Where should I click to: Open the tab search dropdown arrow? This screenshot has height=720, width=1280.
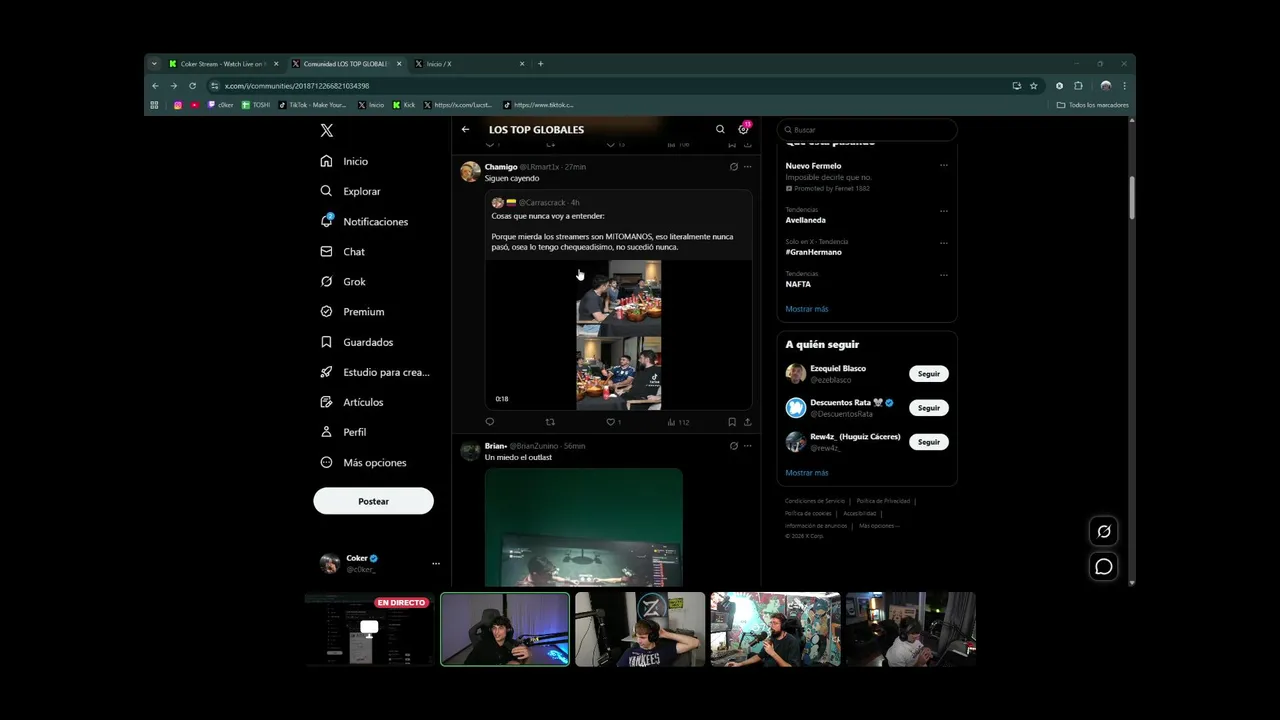pyautogui.click(x=154, y=64)
